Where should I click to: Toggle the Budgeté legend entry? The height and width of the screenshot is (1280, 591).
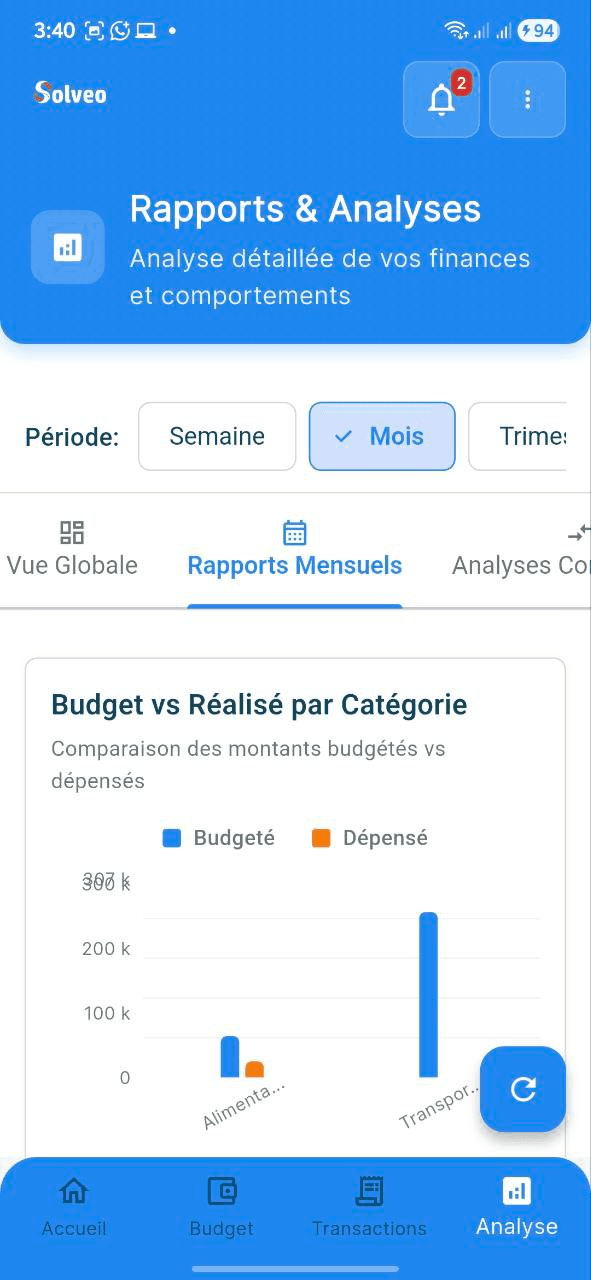tap(218, 837)
